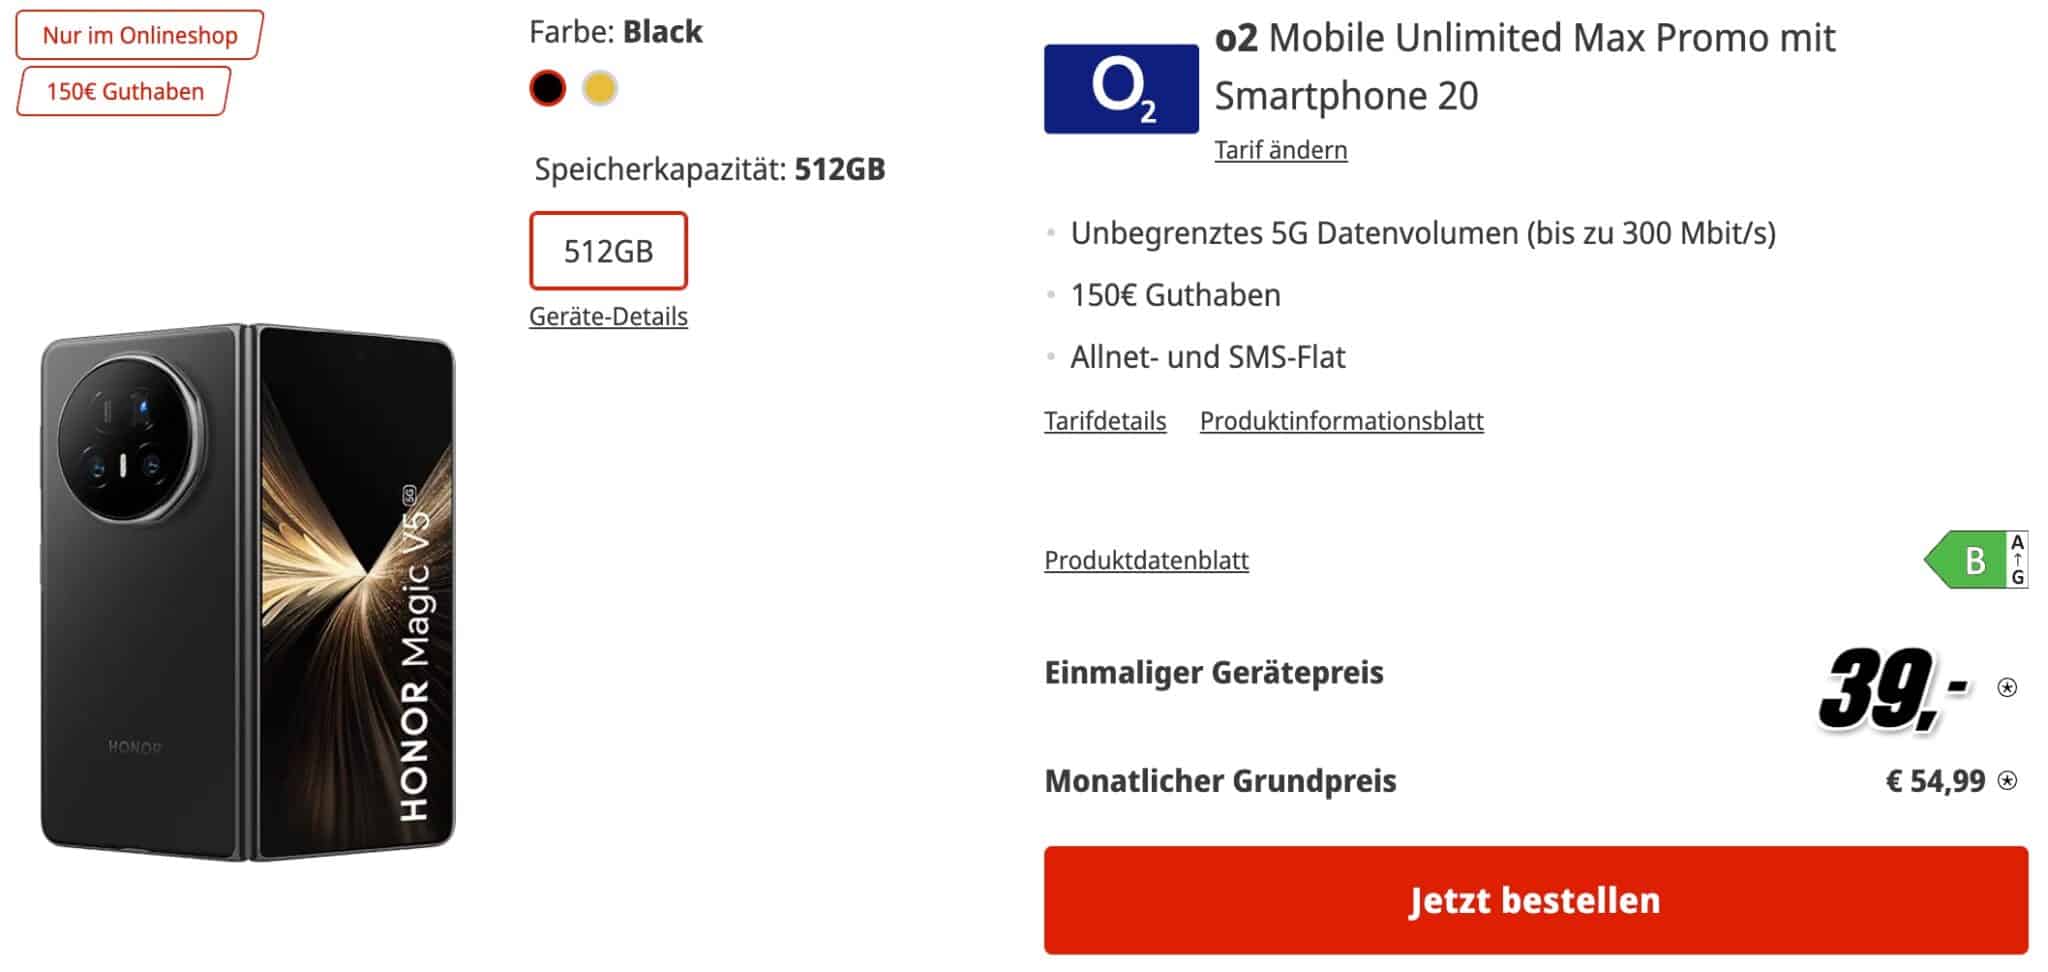This screenshot has height=972, width=2048.
Task: Open the 'Geräte-Details' link
Action: [x=608, y=317]
